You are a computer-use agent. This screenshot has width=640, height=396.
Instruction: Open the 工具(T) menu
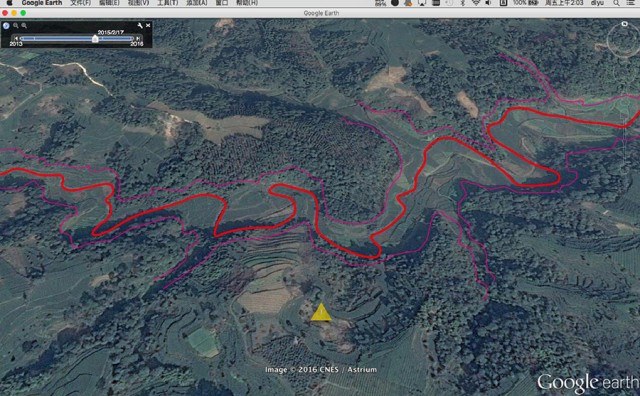coord(167,3)
